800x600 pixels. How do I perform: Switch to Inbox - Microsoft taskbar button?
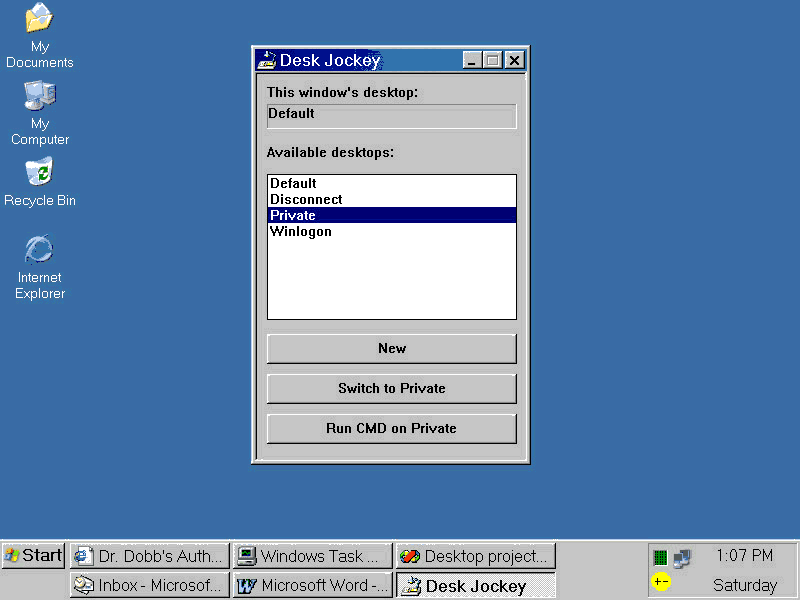pyautogui.click(x=149, y=585)
